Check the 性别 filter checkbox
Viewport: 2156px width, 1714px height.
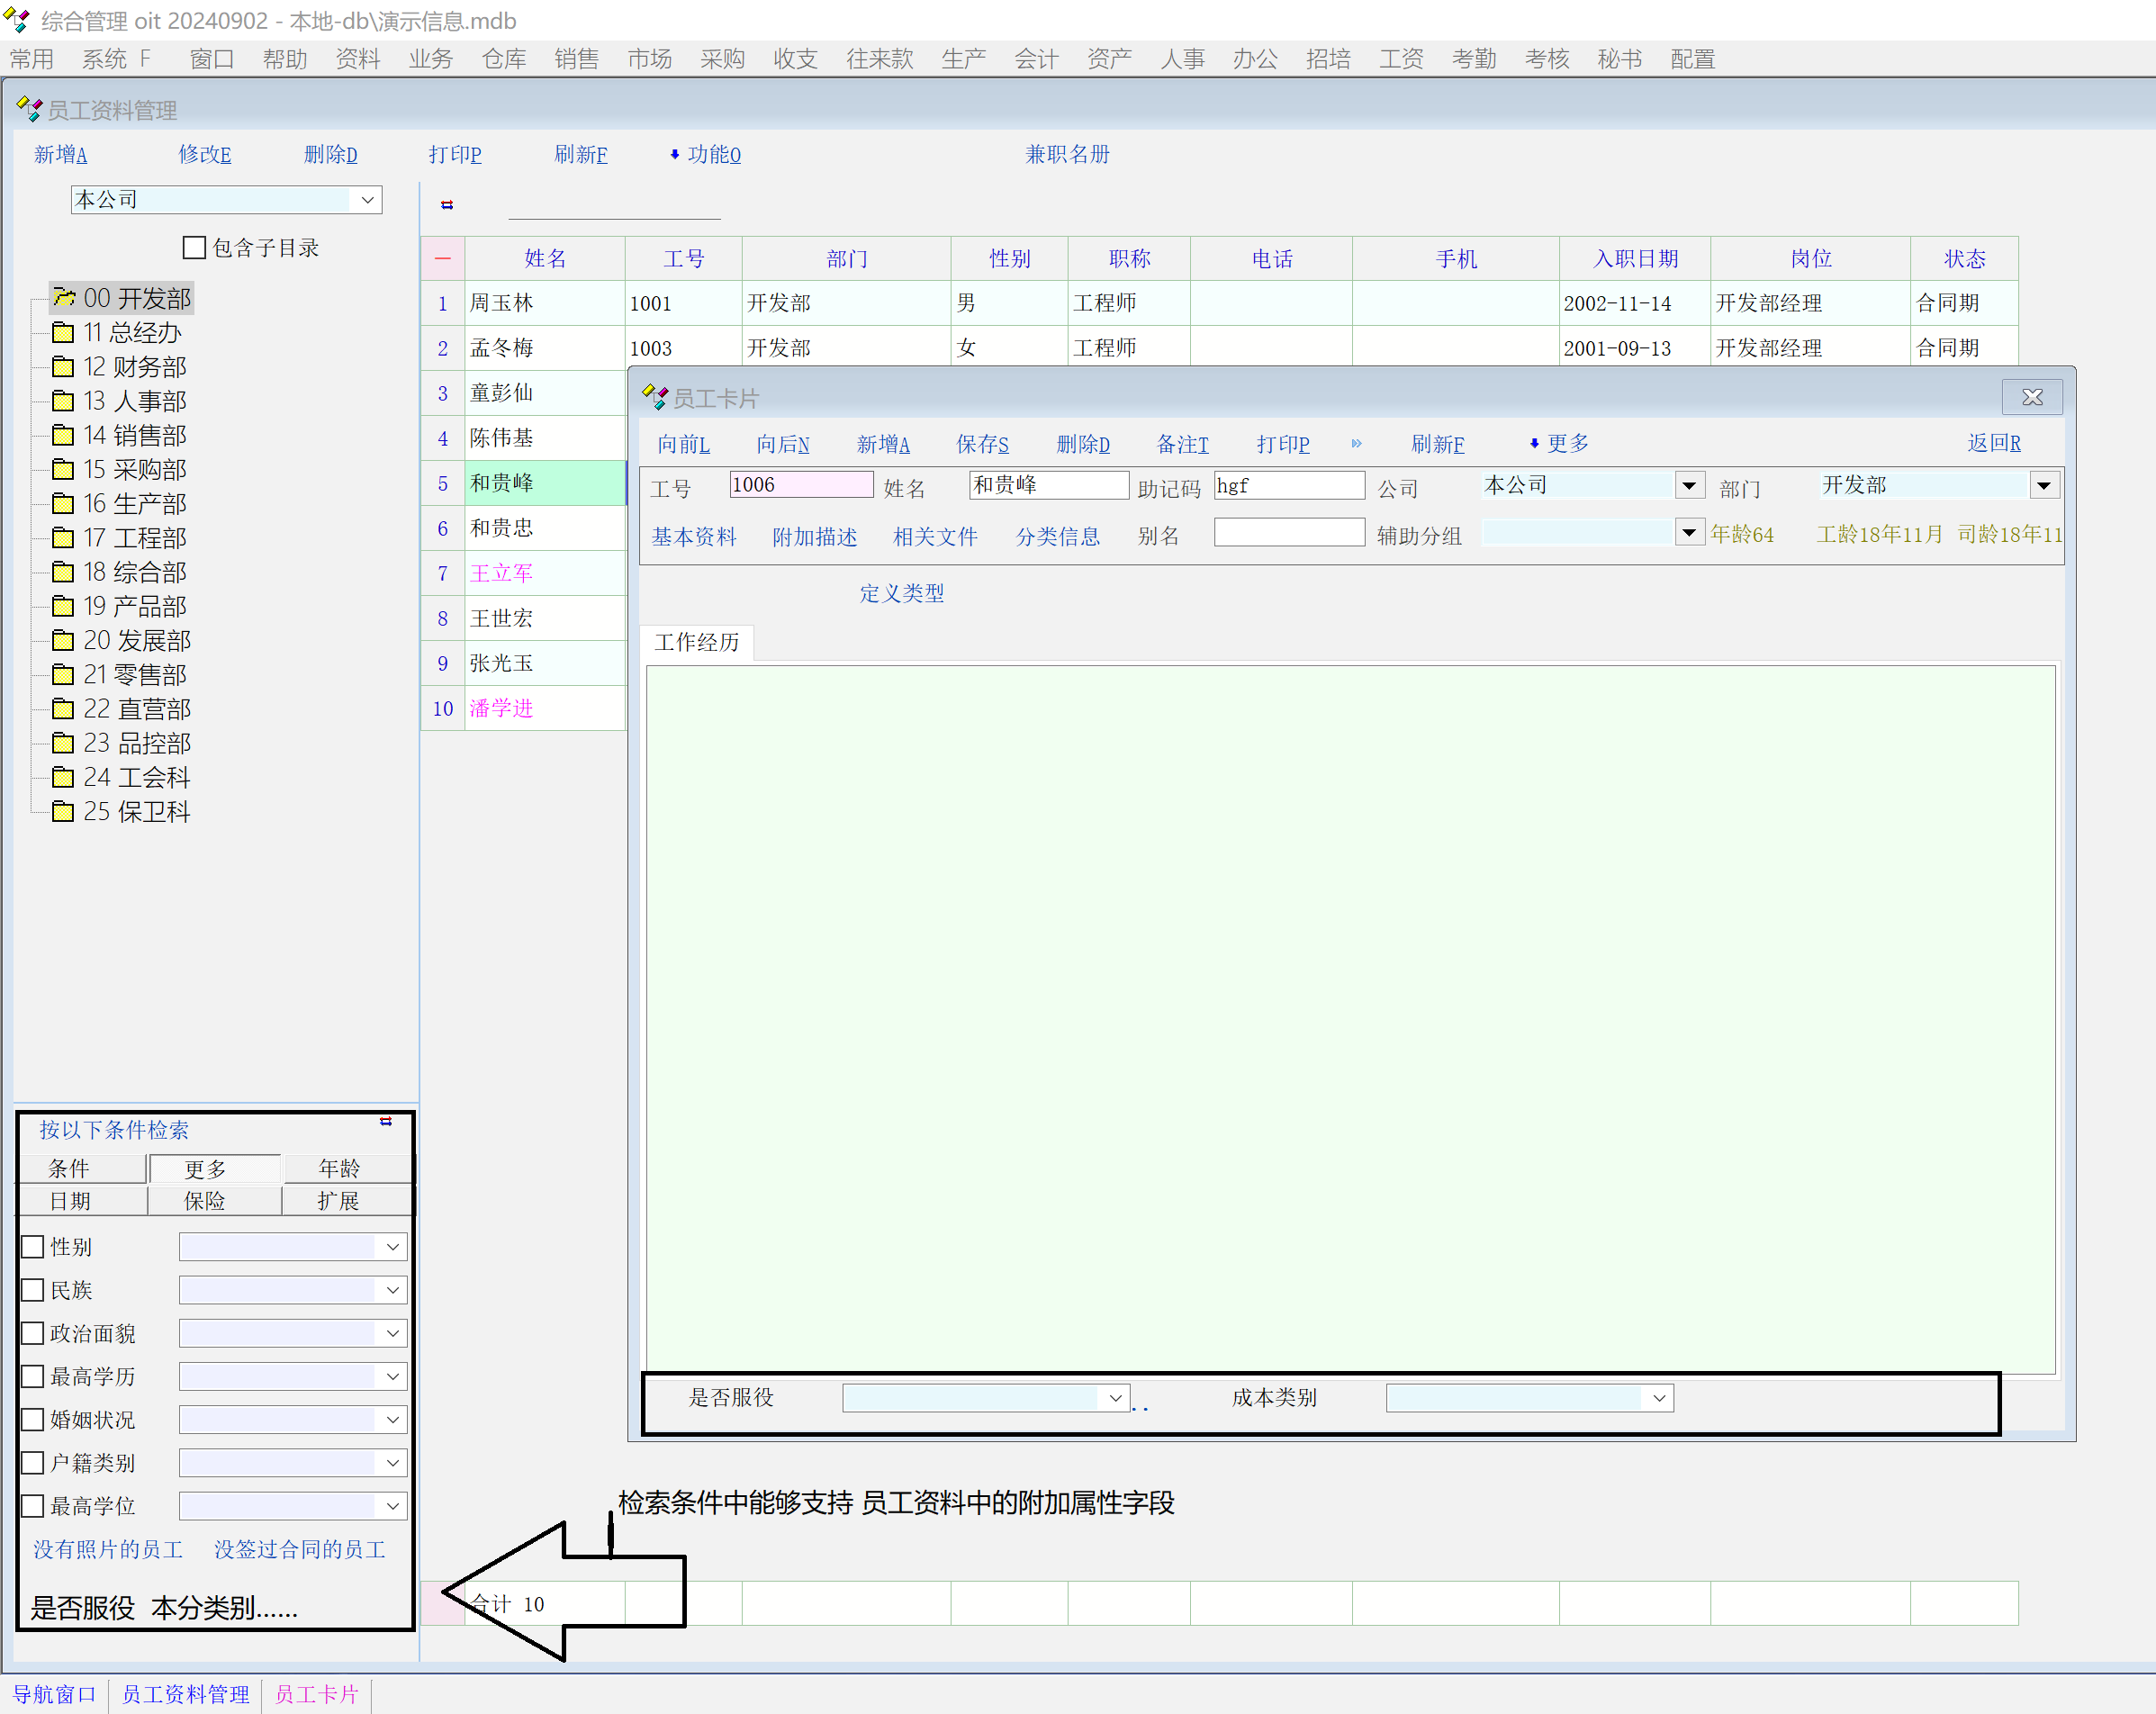(33, 1247)
